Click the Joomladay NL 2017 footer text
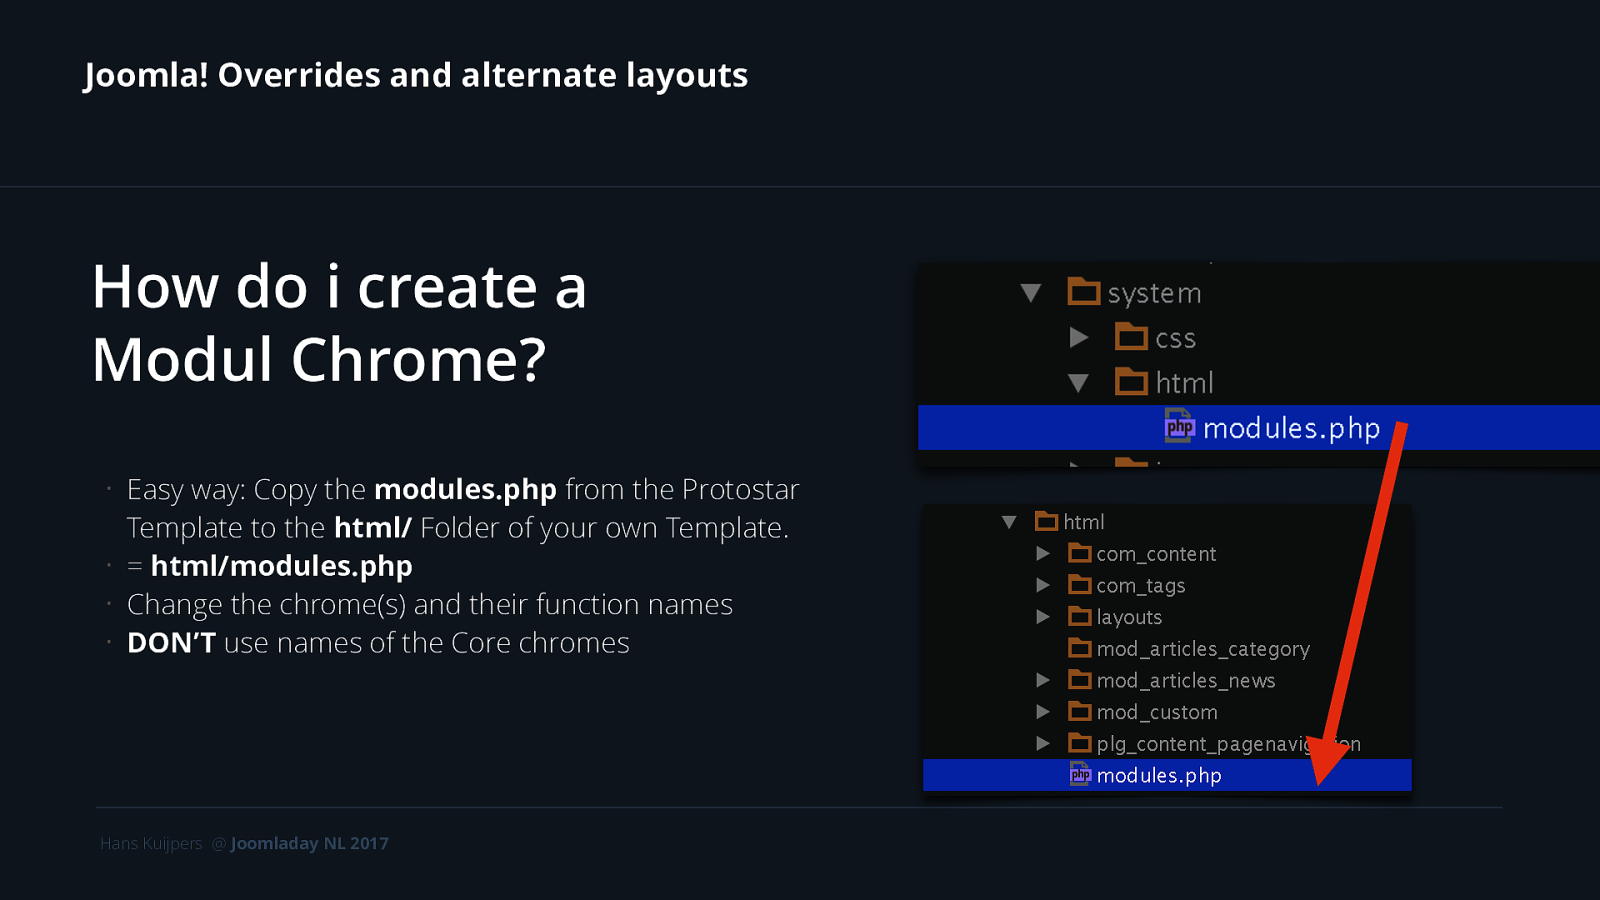The width and height of the screenshot is (1600, 900). point(310,843)
